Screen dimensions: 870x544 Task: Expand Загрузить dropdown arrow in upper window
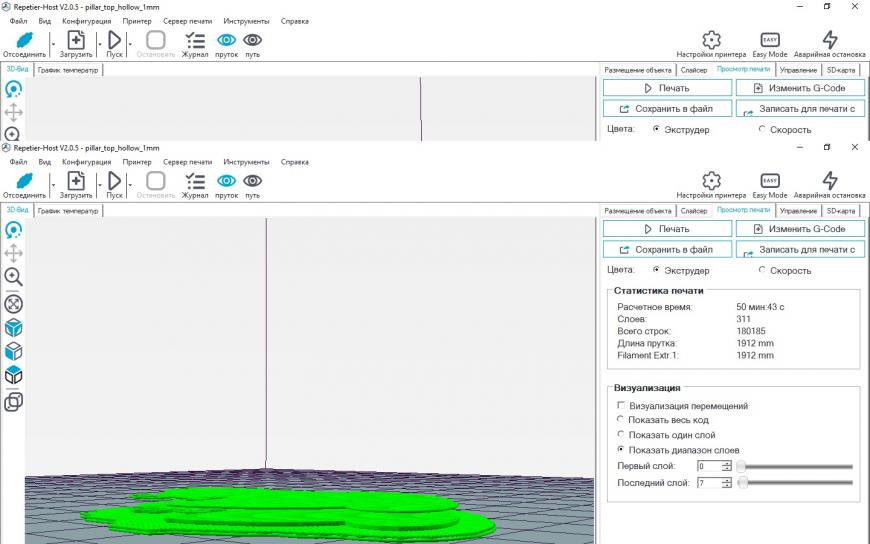tap(100, 43)
